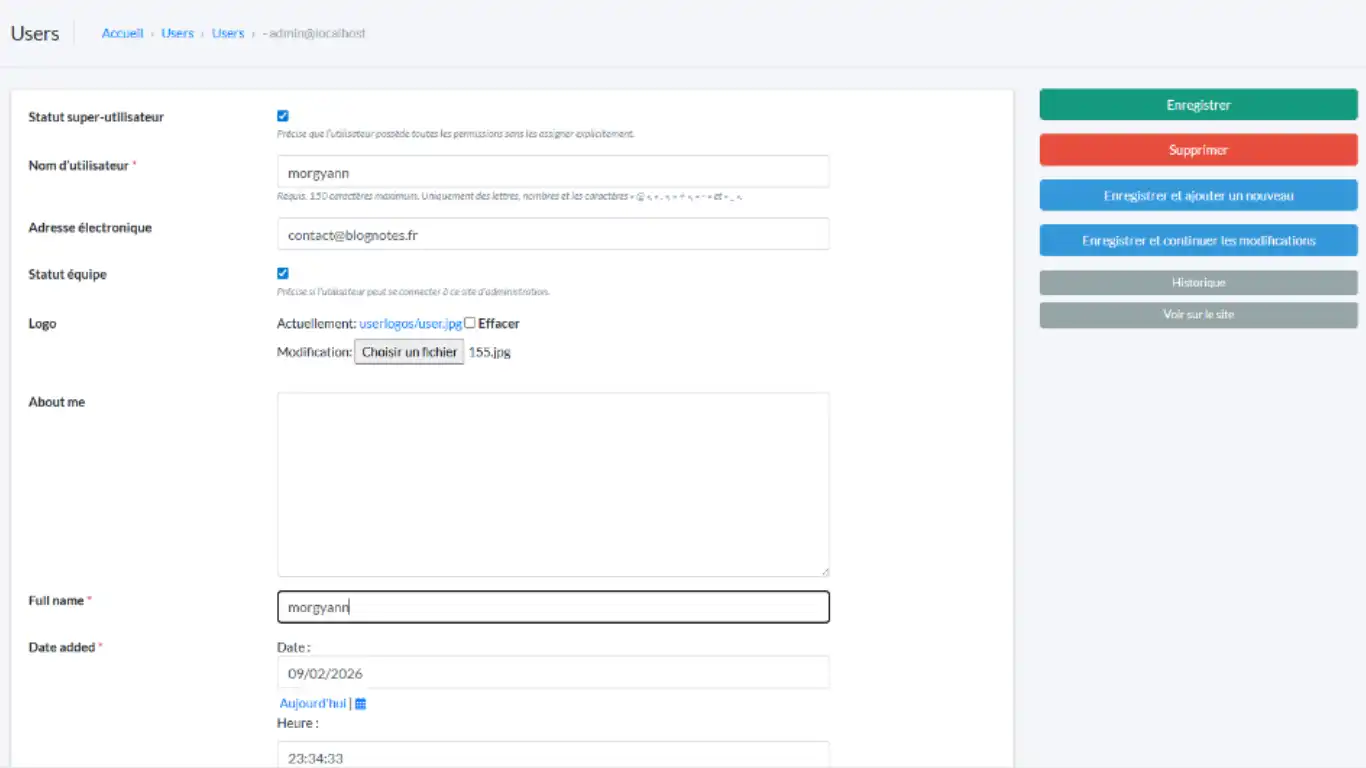Click Enregistrer et ajouter un nouveau
Viewport: 1366px width, 768px height.
click(1198, 196)
